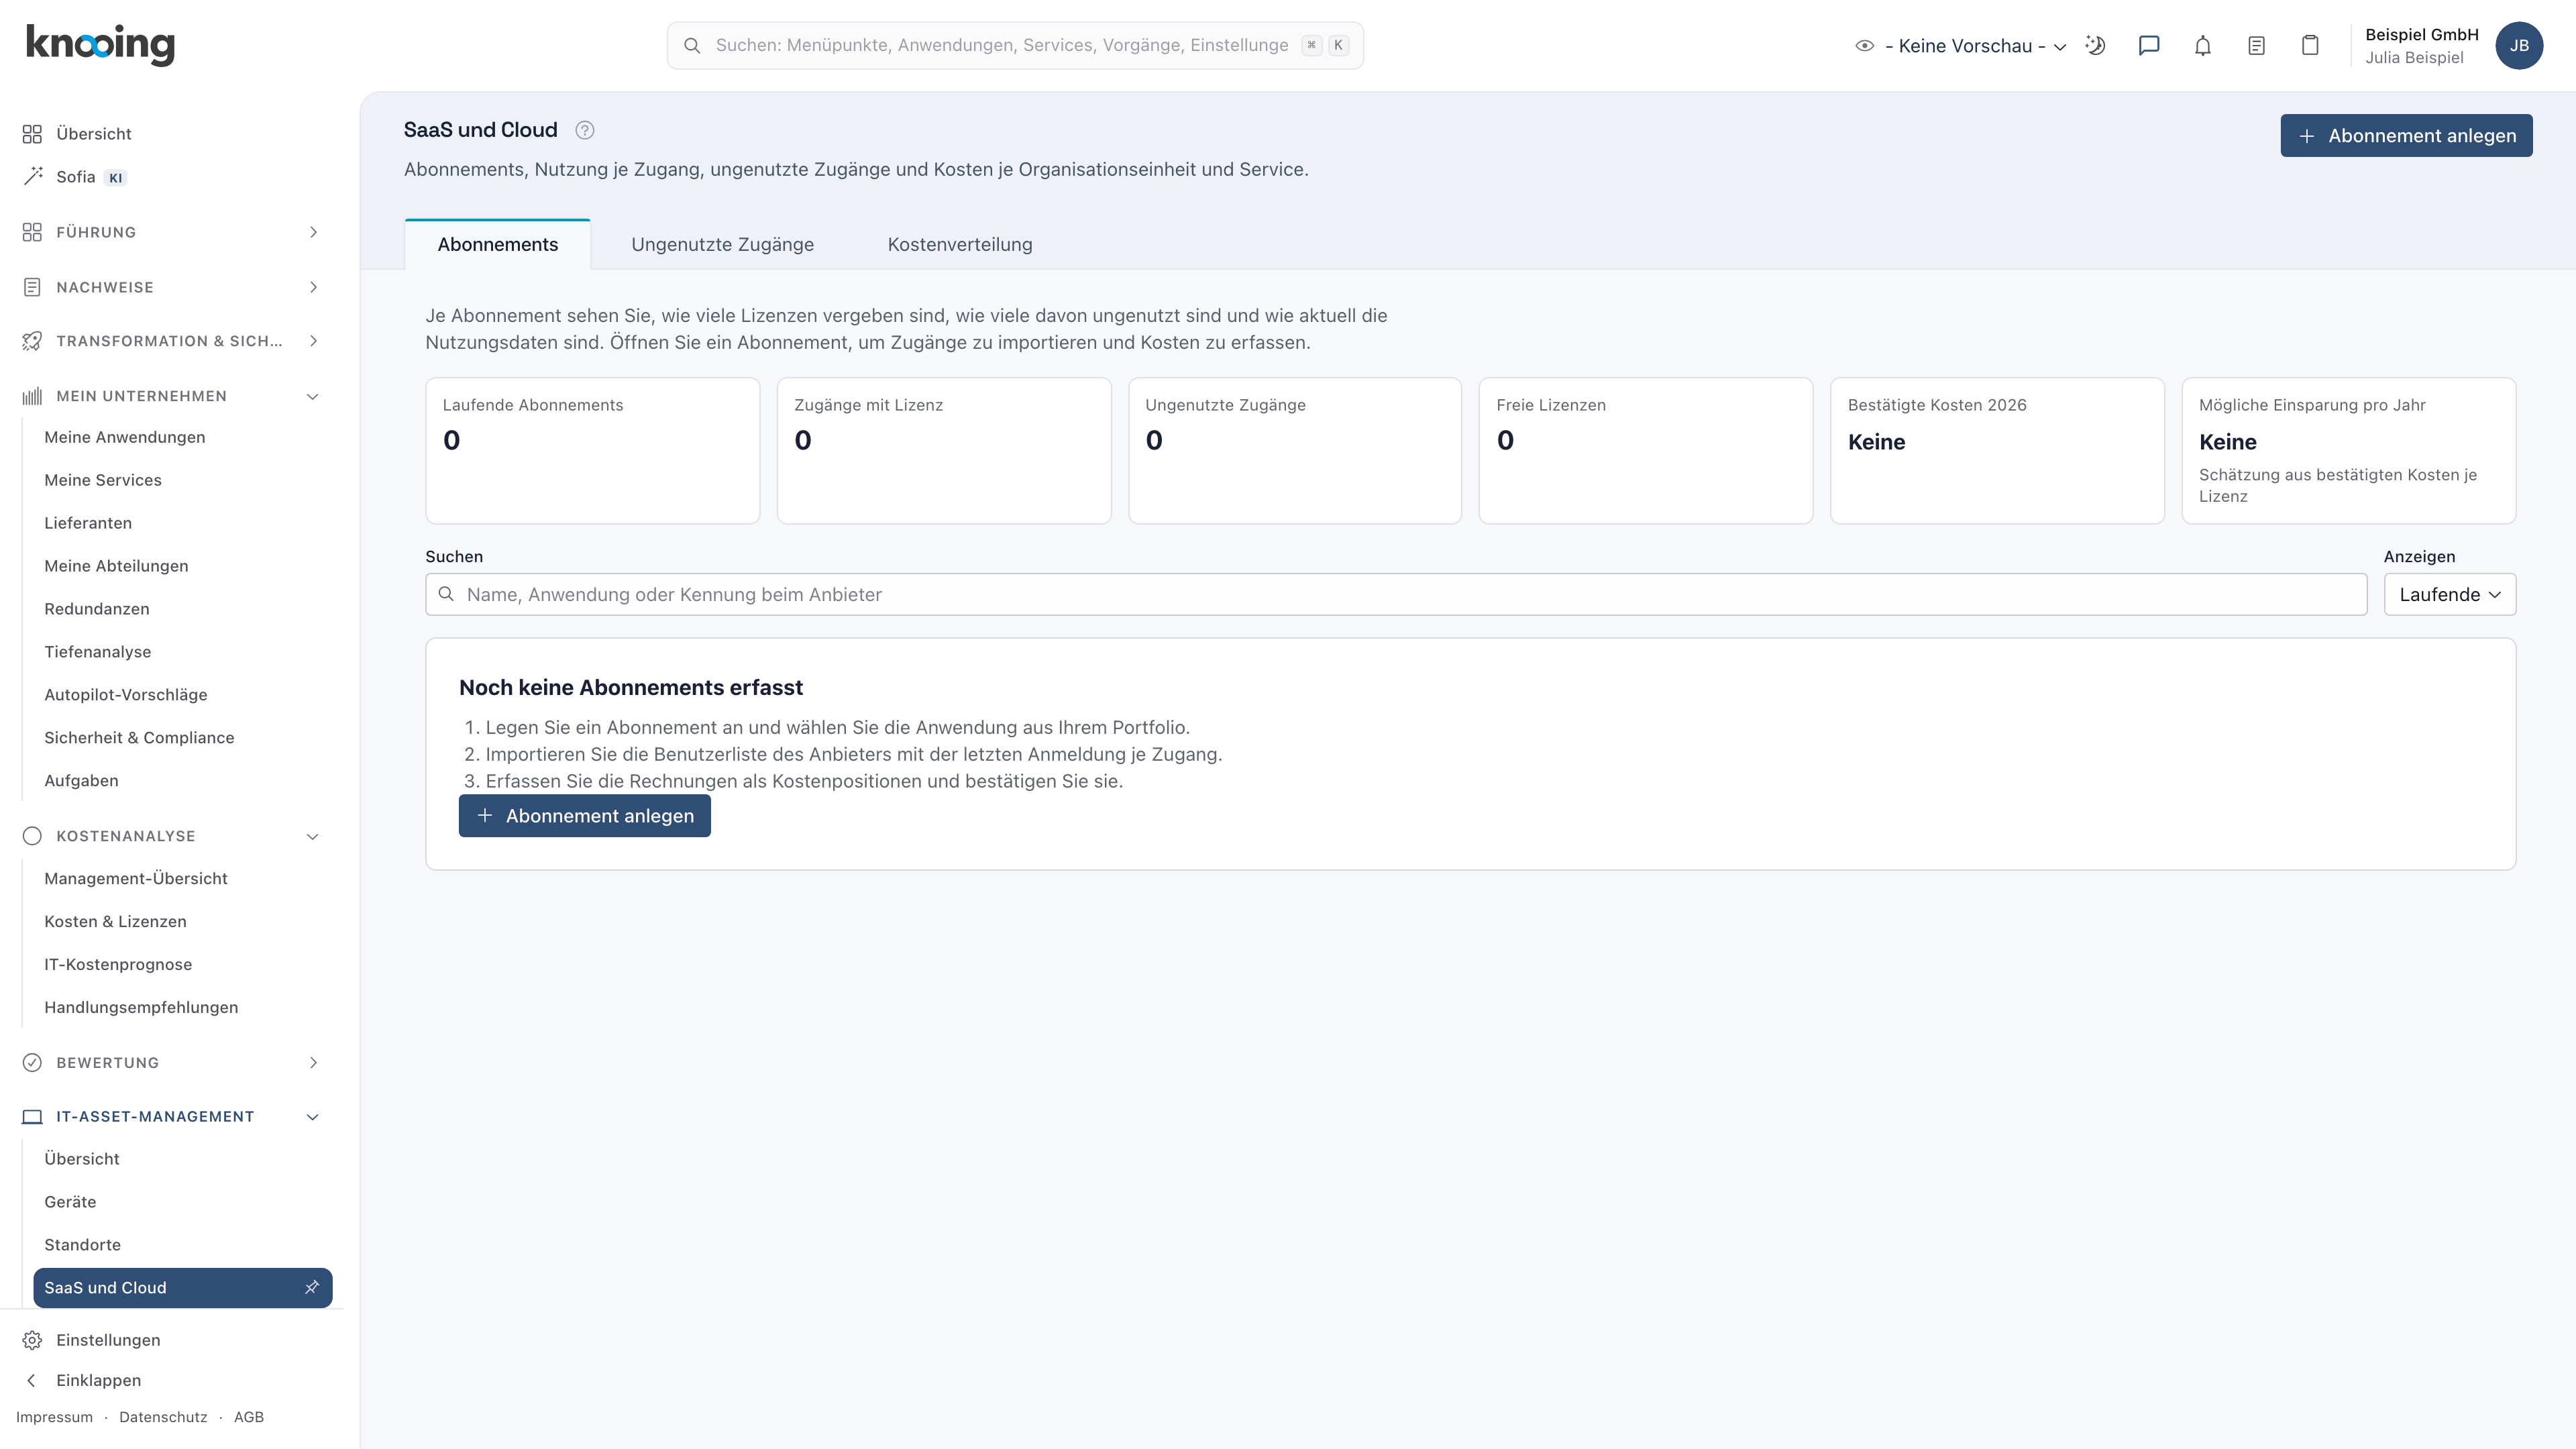Open Handlungsempfehlungen in the sidebar
This screenshot has width=2576, height=1449.
click(141, 1007)
